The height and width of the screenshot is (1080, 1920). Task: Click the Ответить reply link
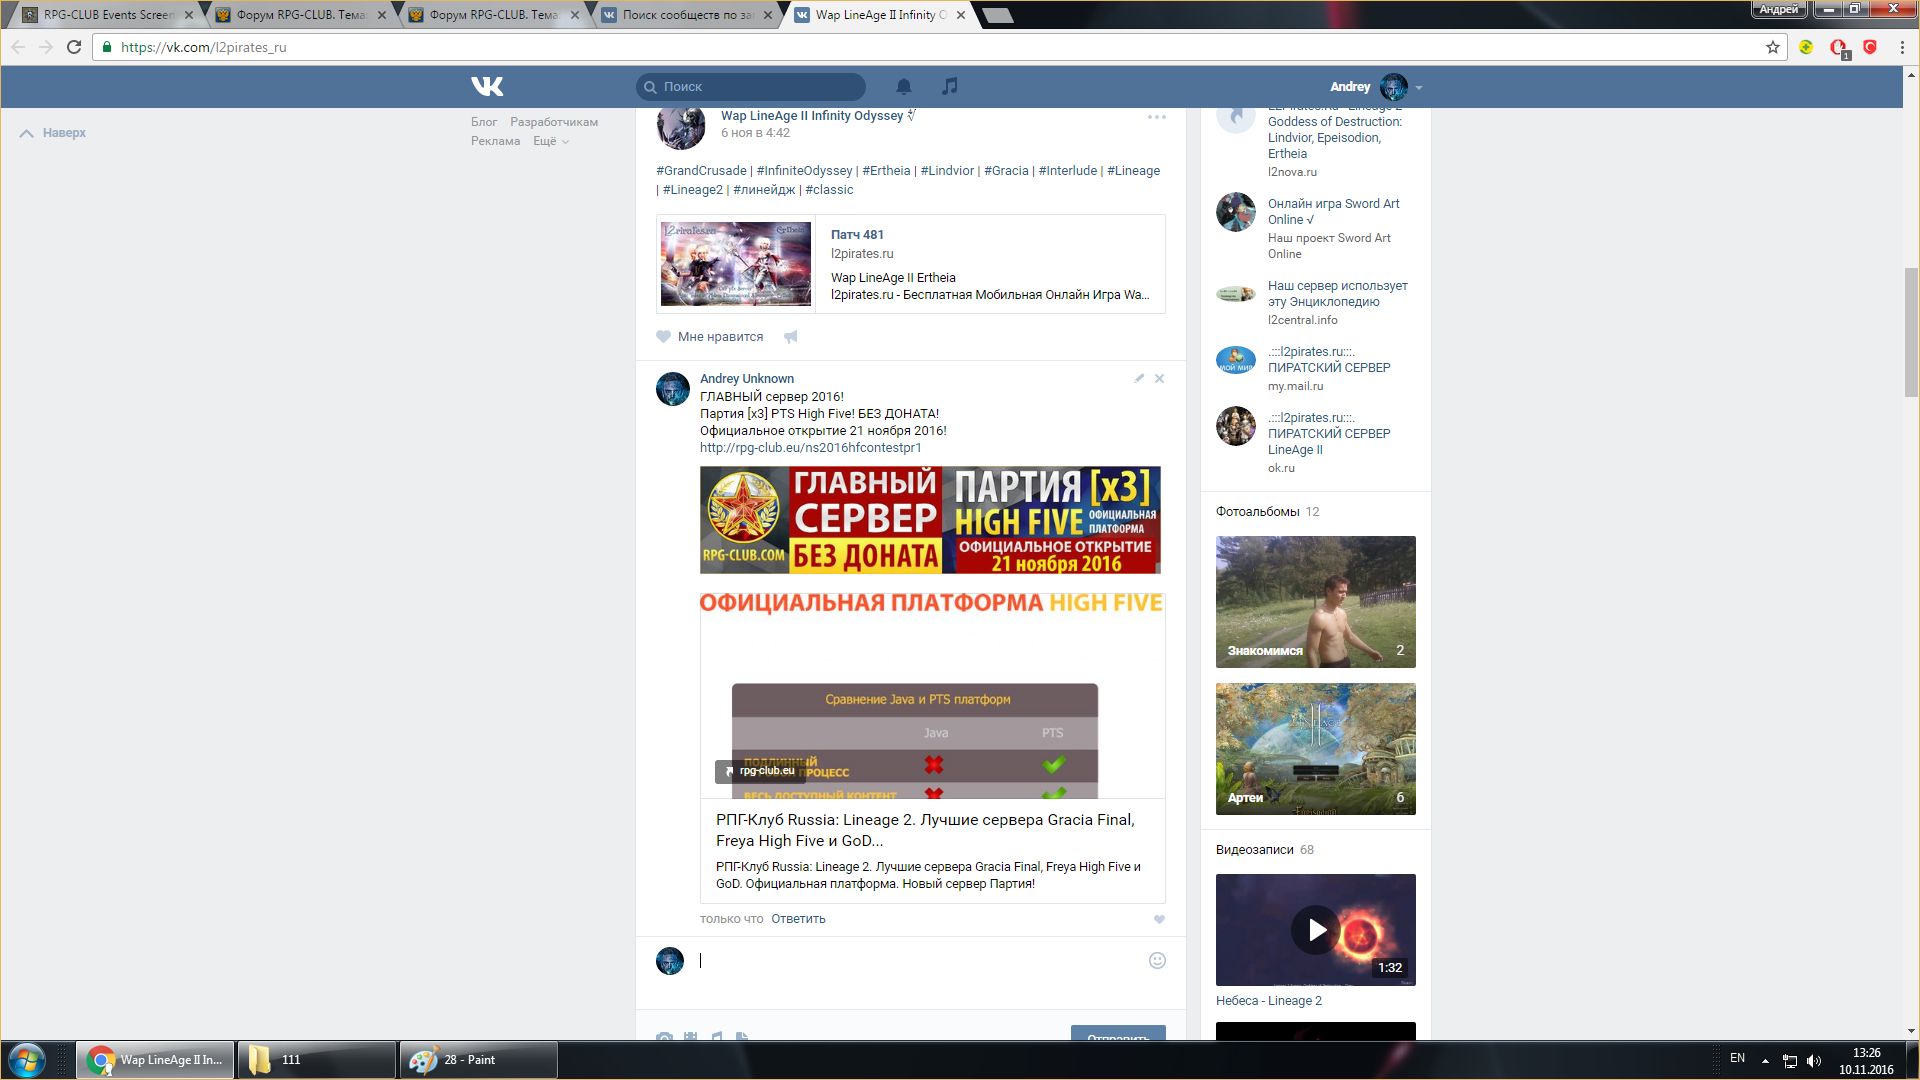(x=798, y=919)
